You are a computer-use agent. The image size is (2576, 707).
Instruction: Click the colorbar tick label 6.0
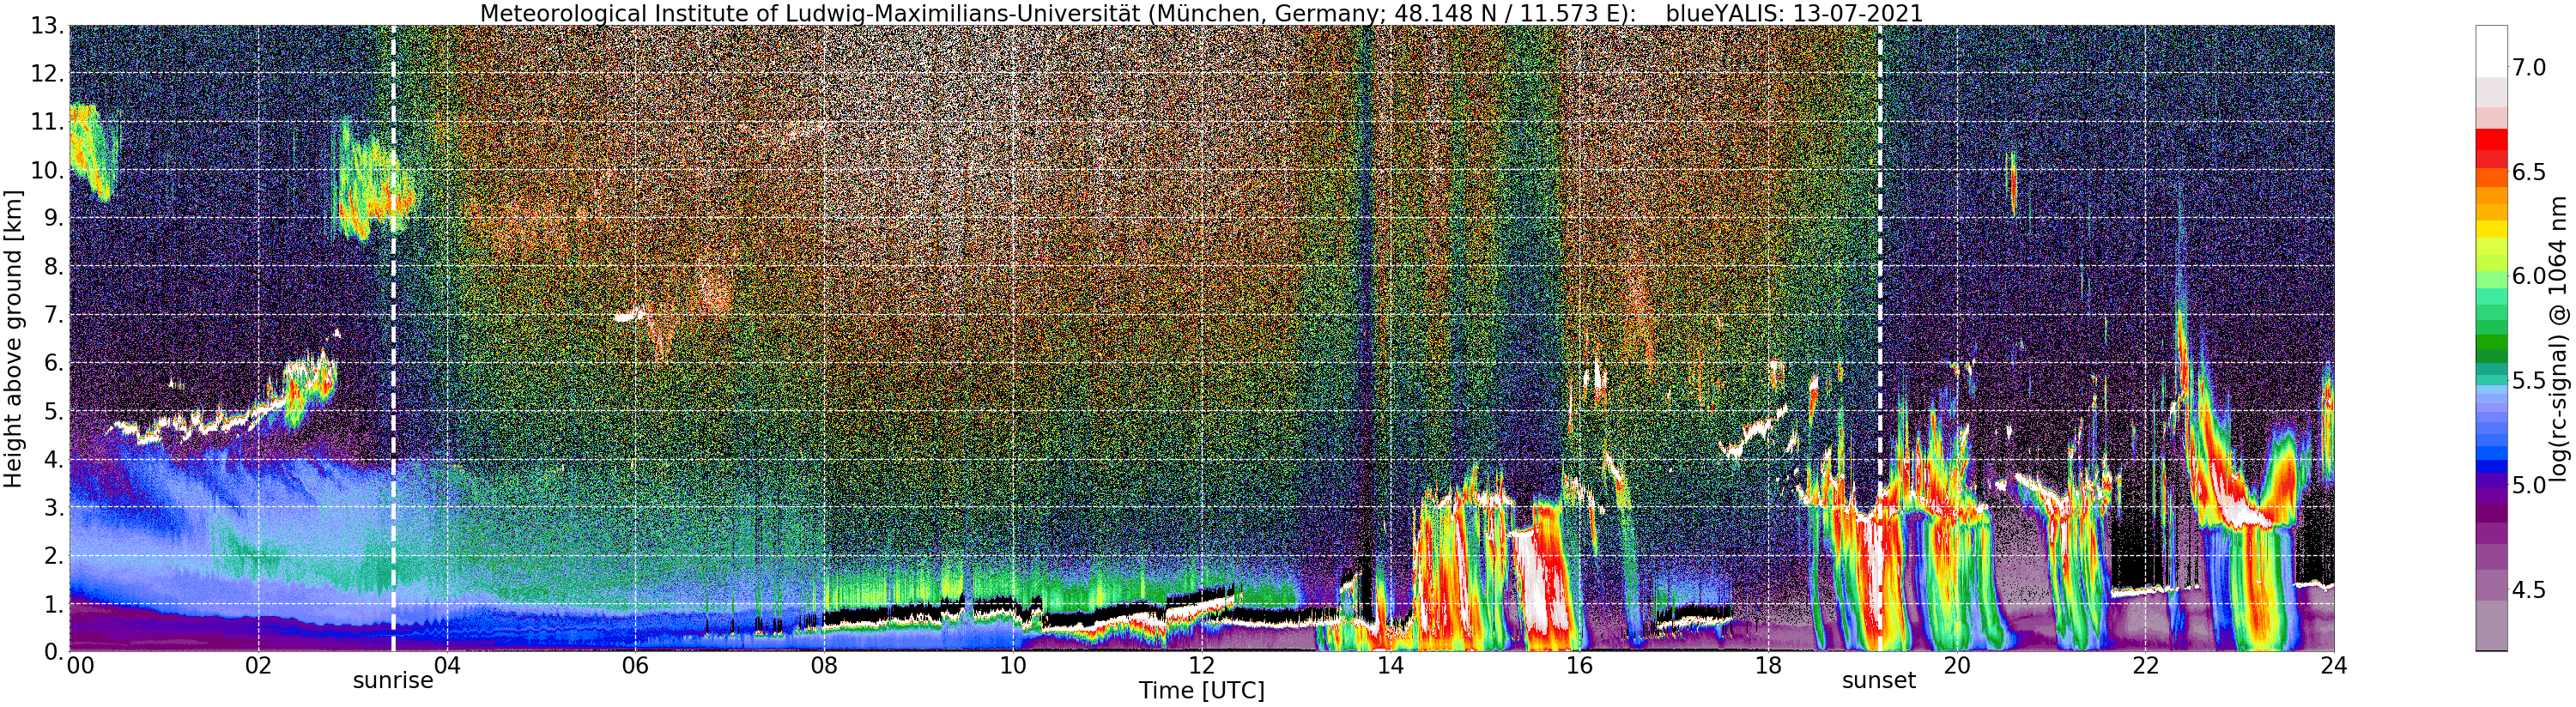pos(2528,276)
